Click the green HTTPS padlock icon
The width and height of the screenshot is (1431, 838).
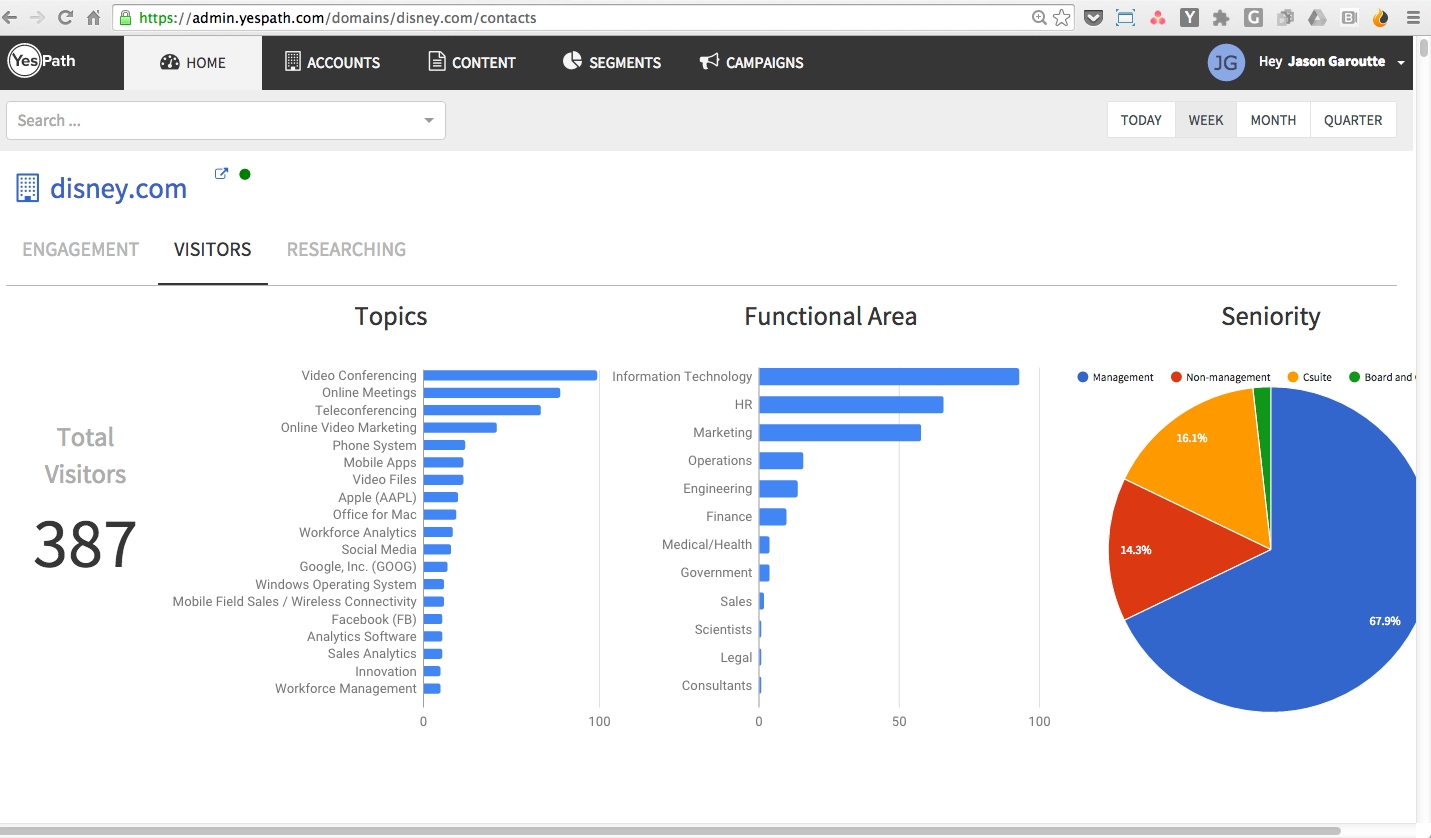tap(125, 17)
